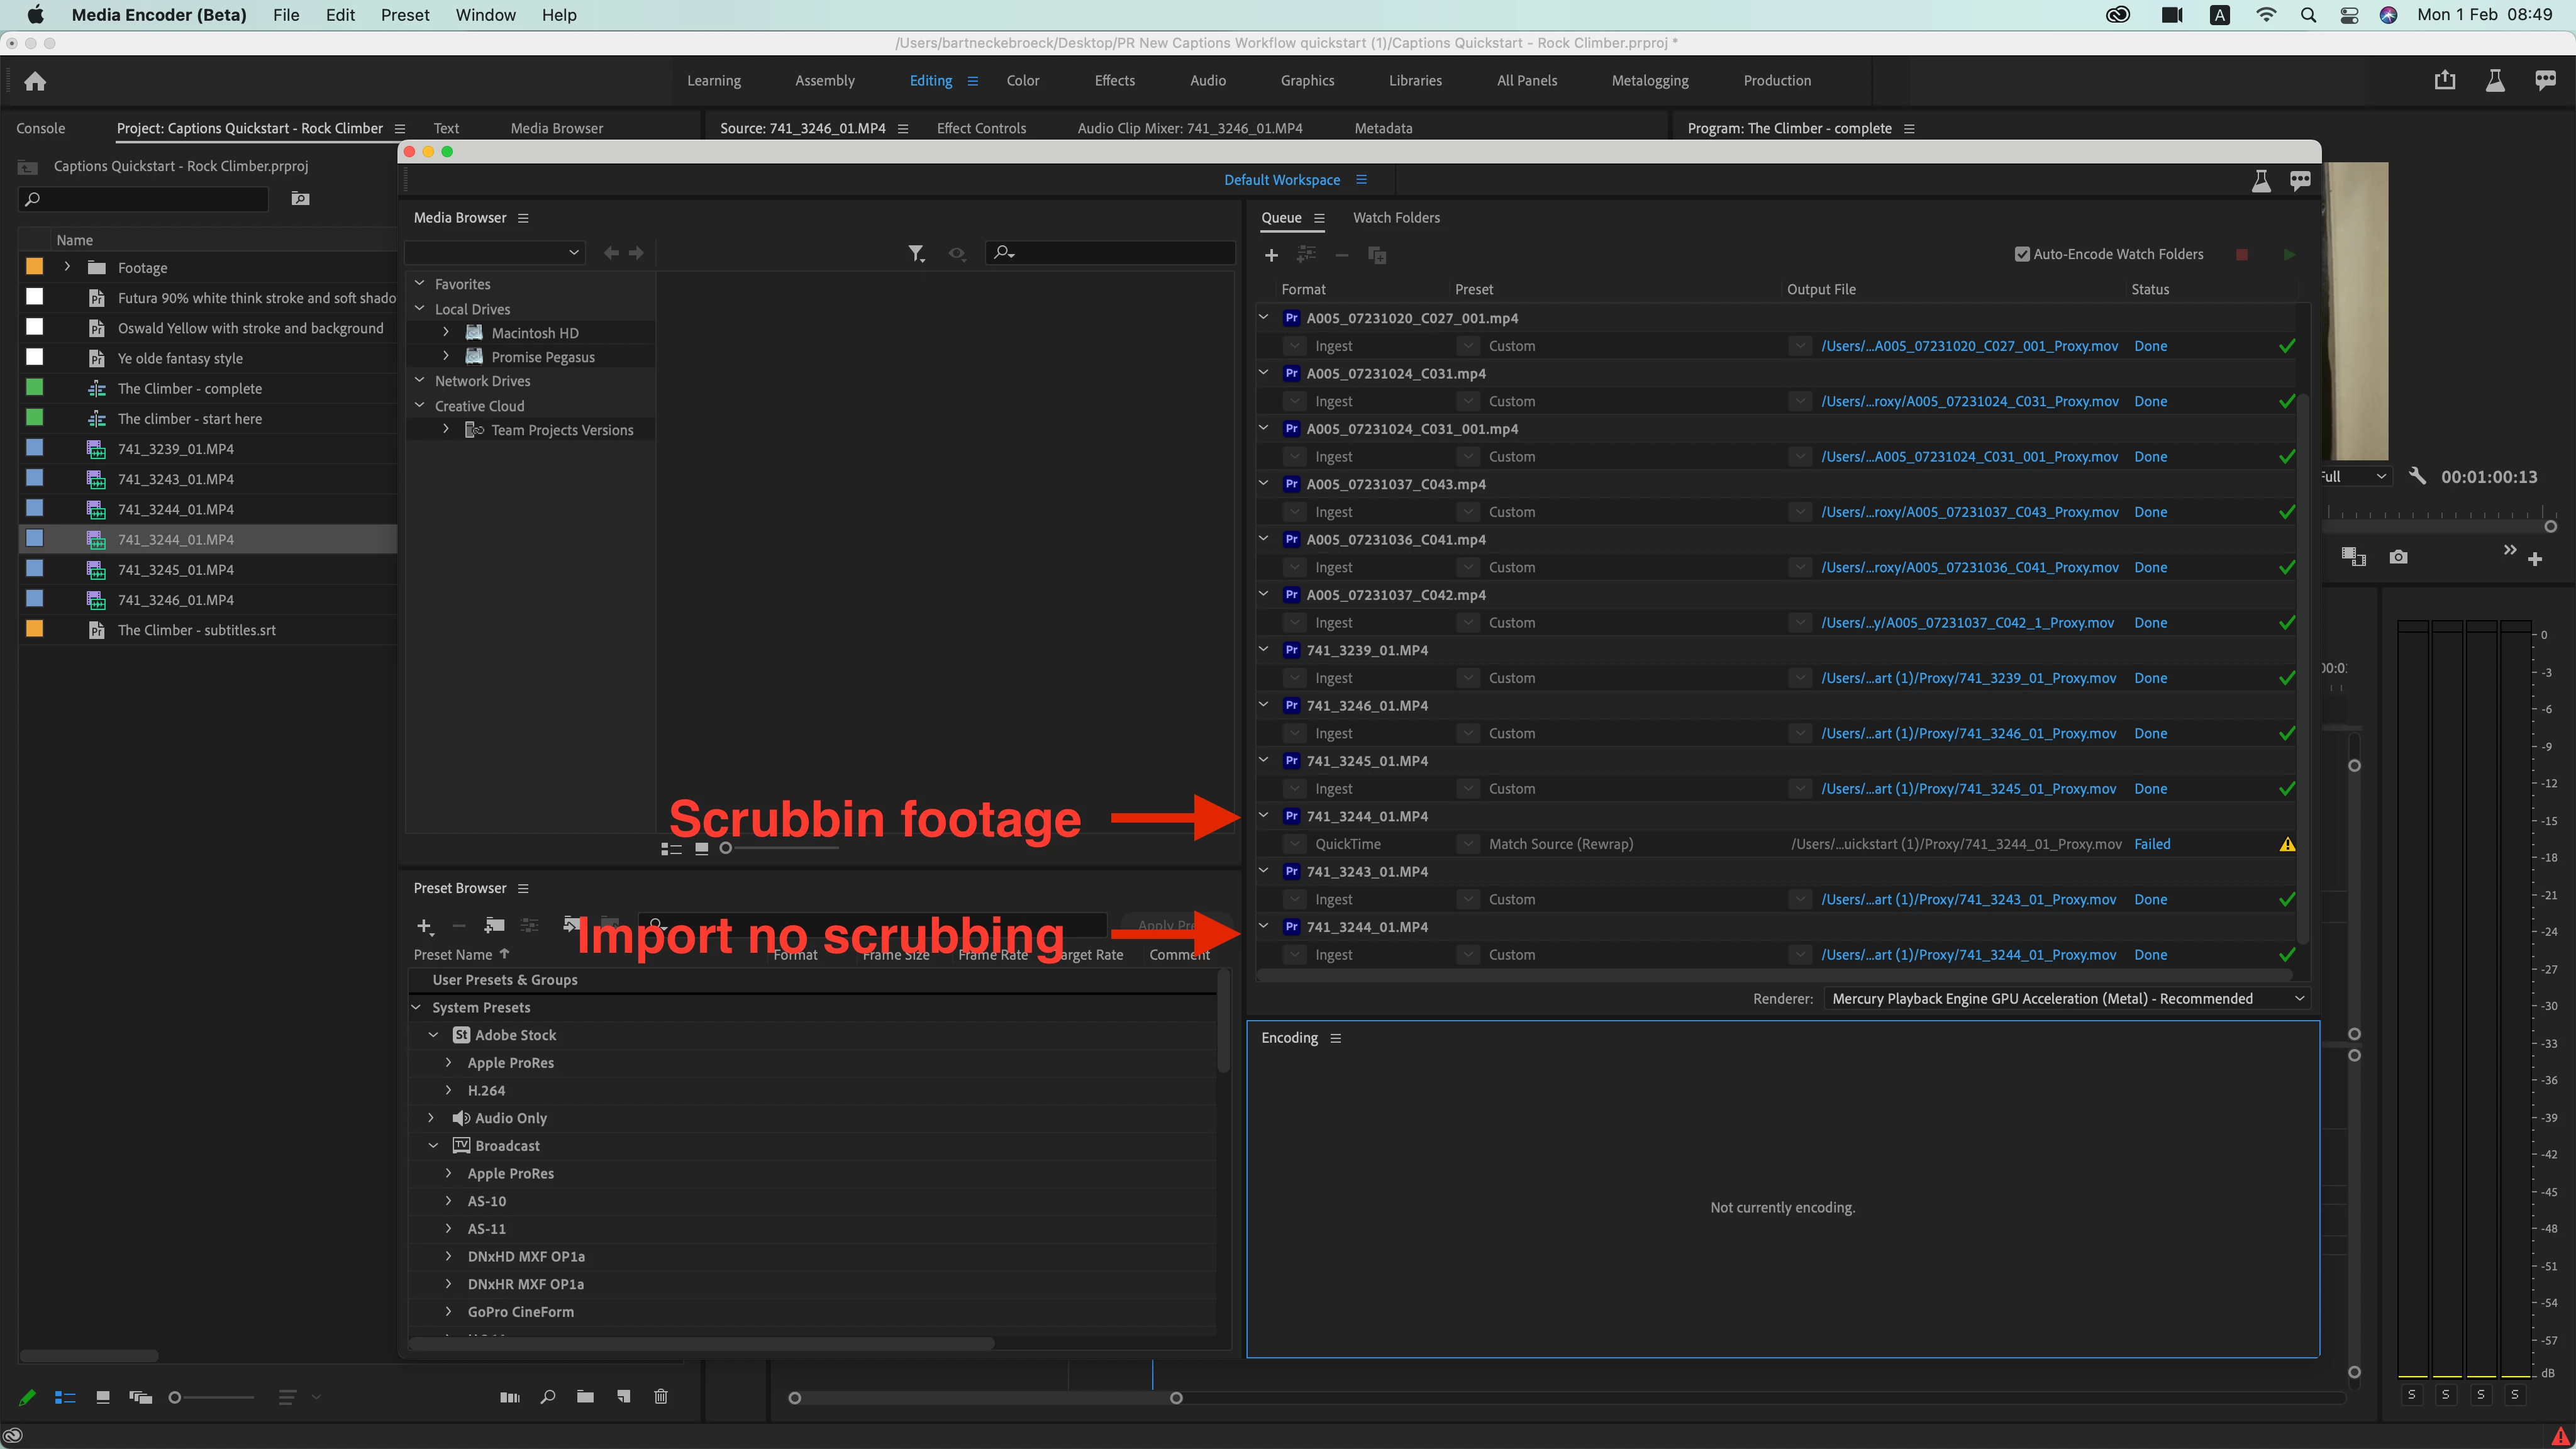The width and height of the screenshot is (2576, 1449).
Task: Click the home icon in Premiere workspace bar
Action: click(x=35, y=81)
